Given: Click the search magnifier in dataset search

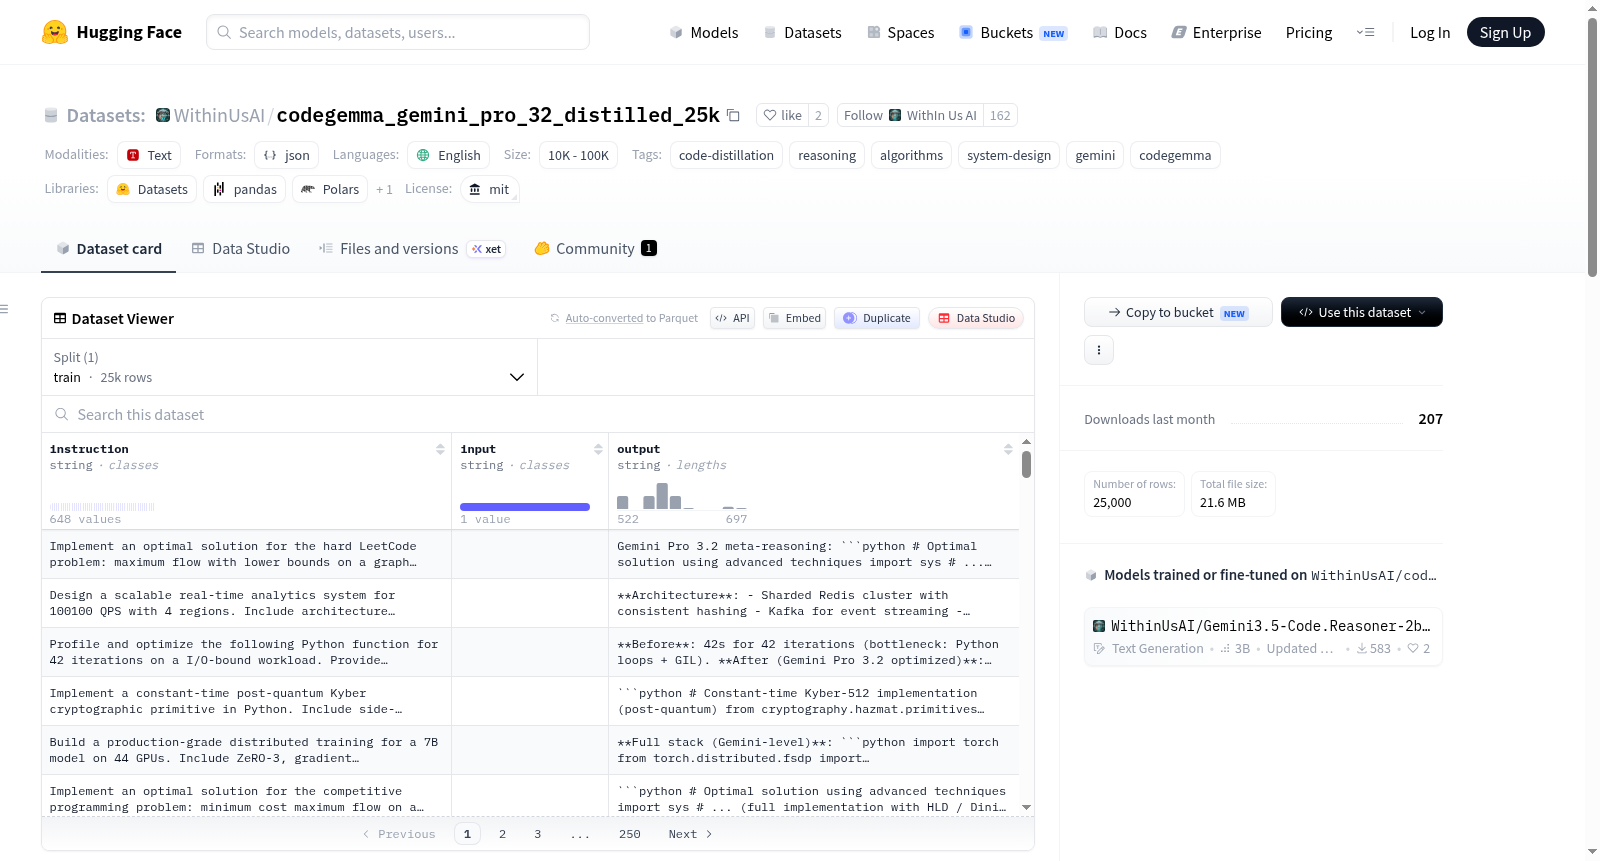Looking at the screenshot, I should pos(62,414).
